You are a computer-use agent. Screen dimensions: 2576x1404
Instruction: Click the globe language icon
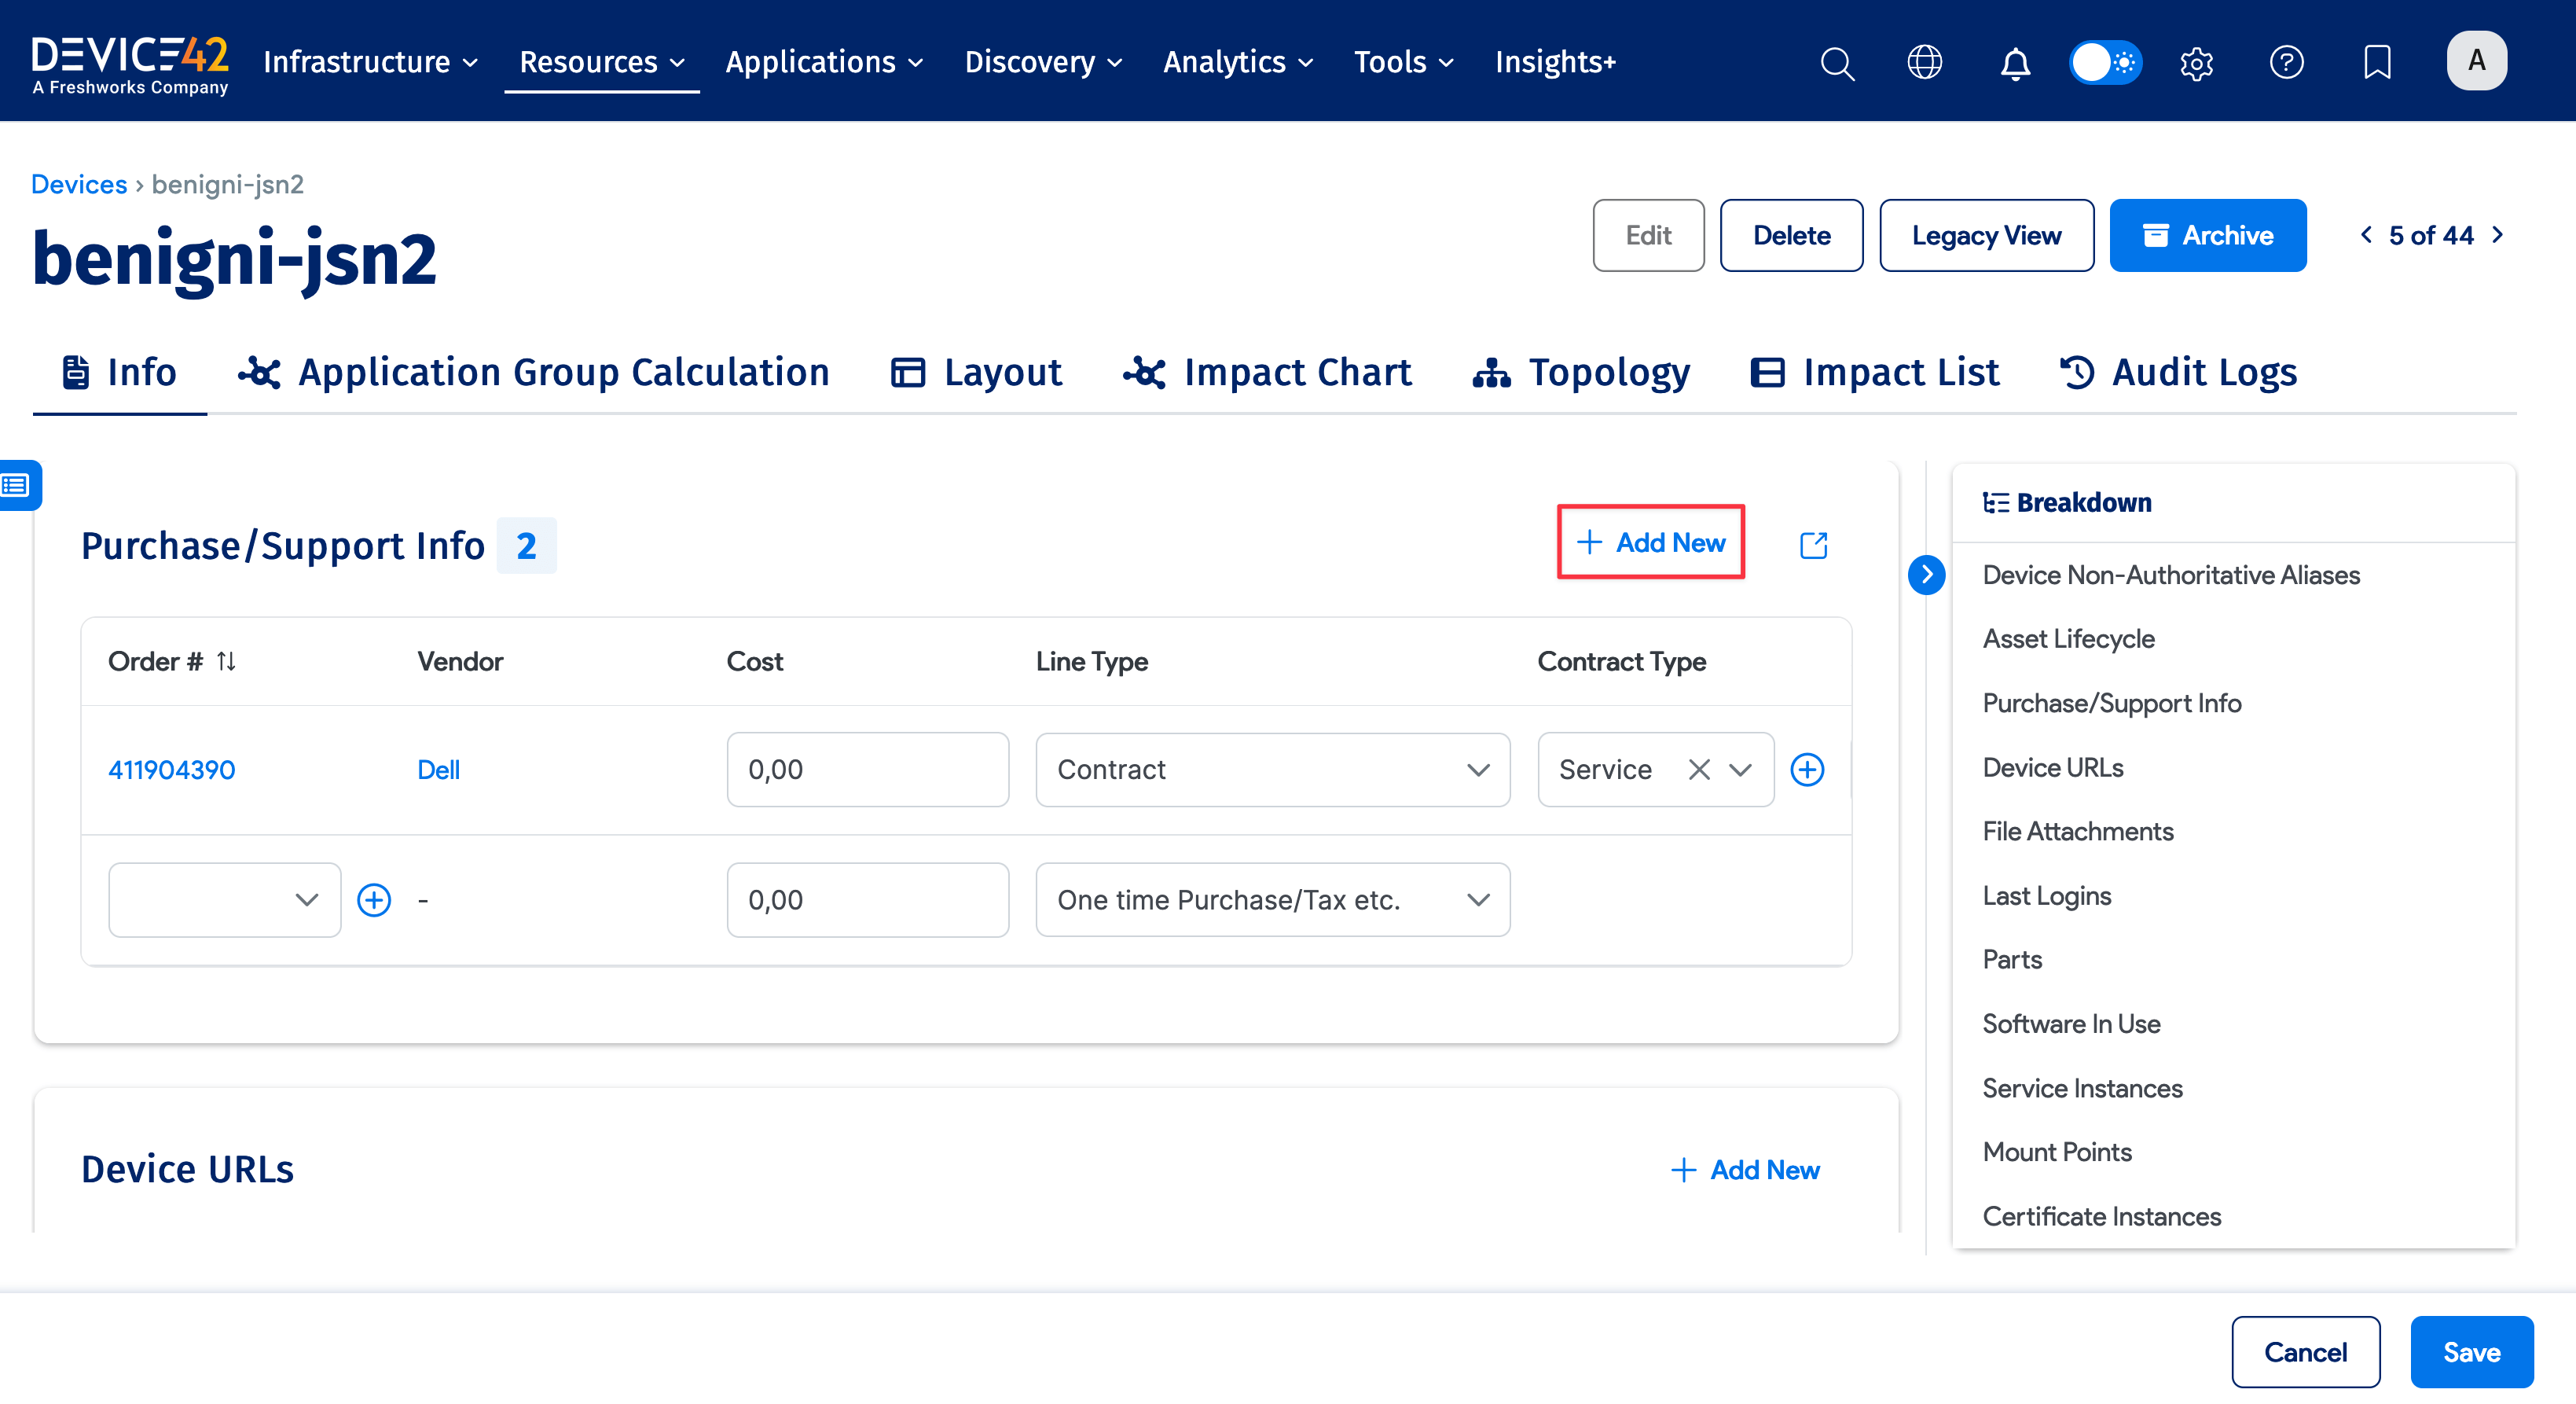pyautogui.click(x=1924, y=62)
